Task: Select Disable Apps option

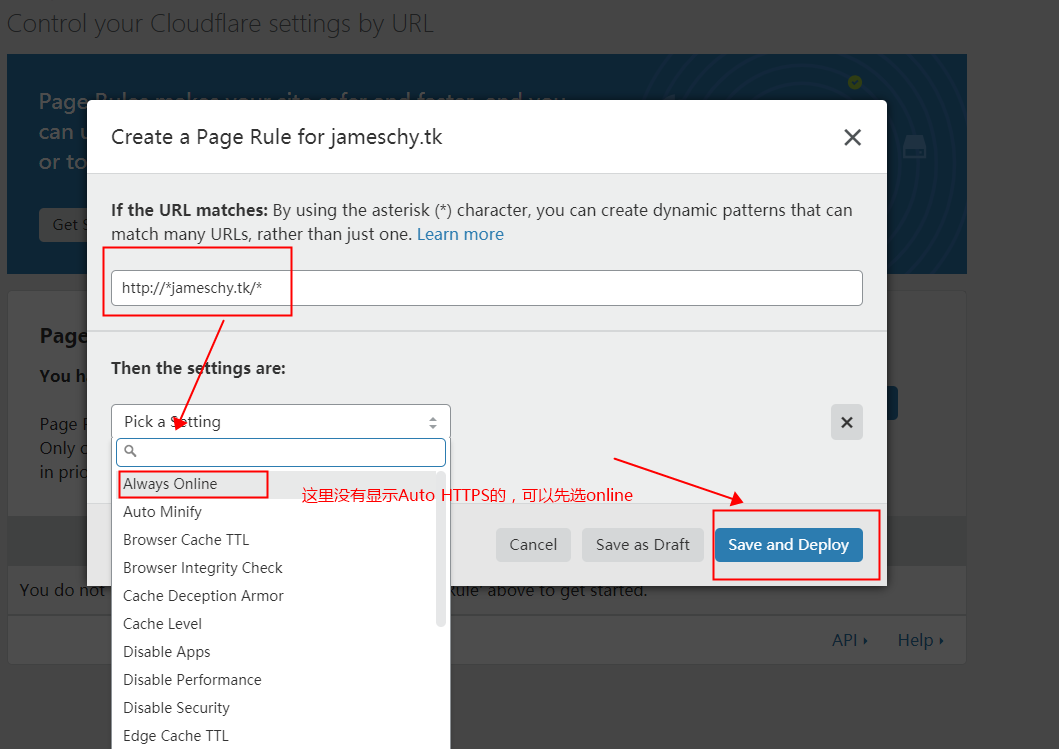Action: [274, 652]
